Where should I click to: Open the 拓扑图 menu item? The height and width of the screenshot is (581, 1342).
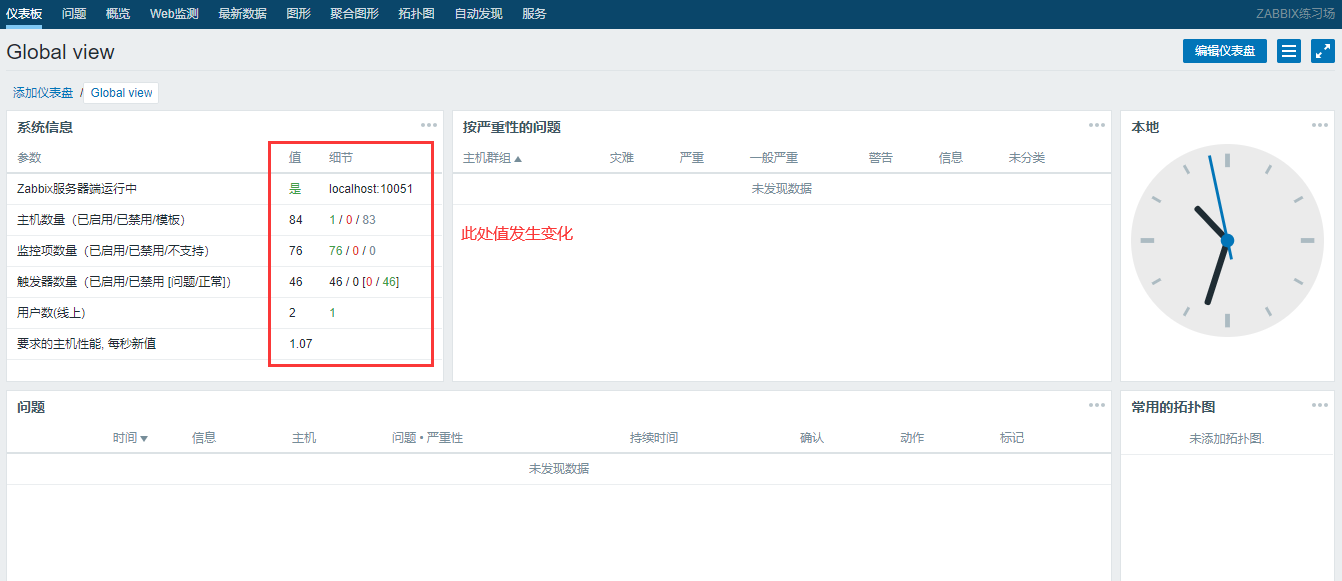coord(416,14)
